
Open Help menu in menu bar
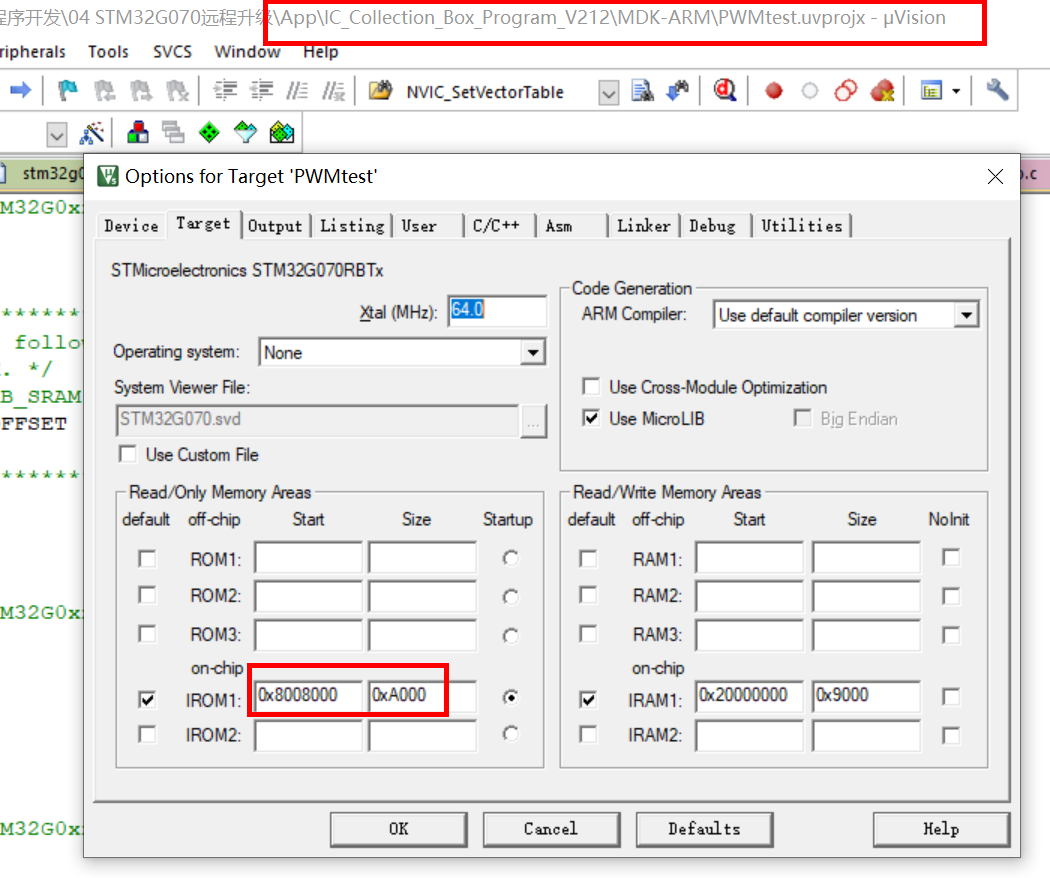(x=321, y=52)
